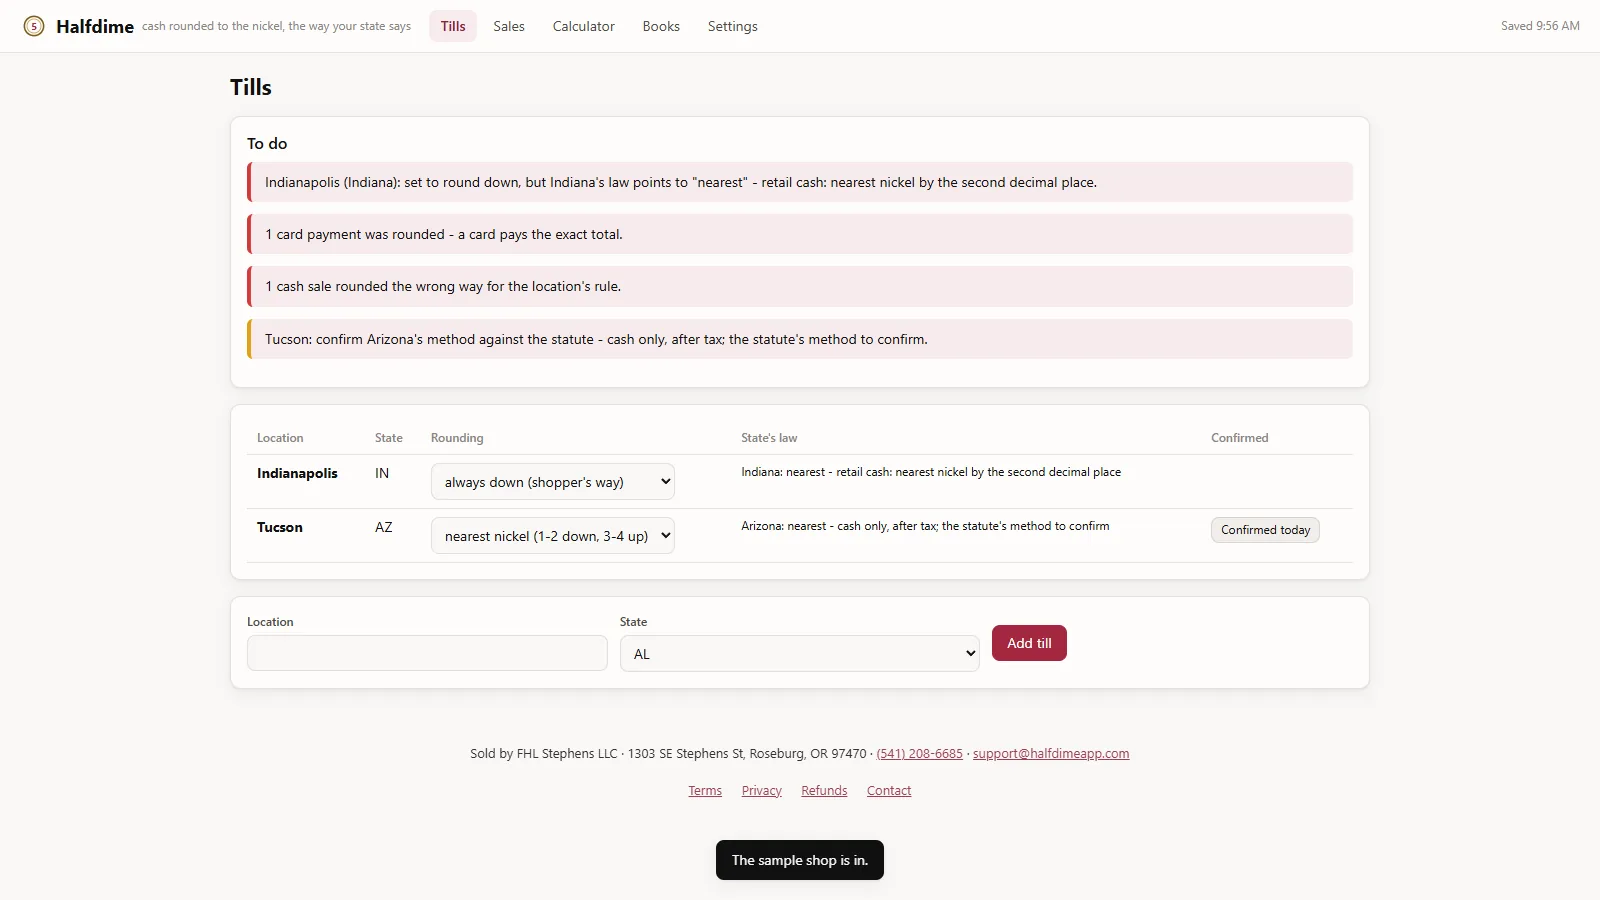Open the support@halfdimeapp.com email link
This screenshot has height=900, width=1600.
tap(1051, 754)
